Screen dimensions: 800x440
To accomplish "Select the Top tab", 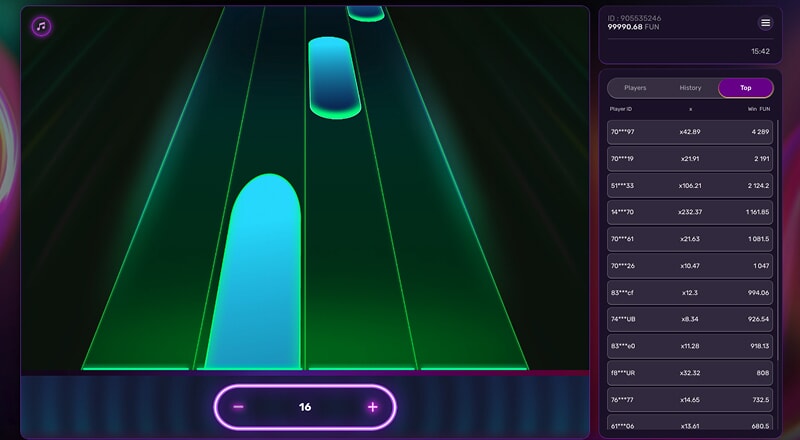I will (745, 88).
